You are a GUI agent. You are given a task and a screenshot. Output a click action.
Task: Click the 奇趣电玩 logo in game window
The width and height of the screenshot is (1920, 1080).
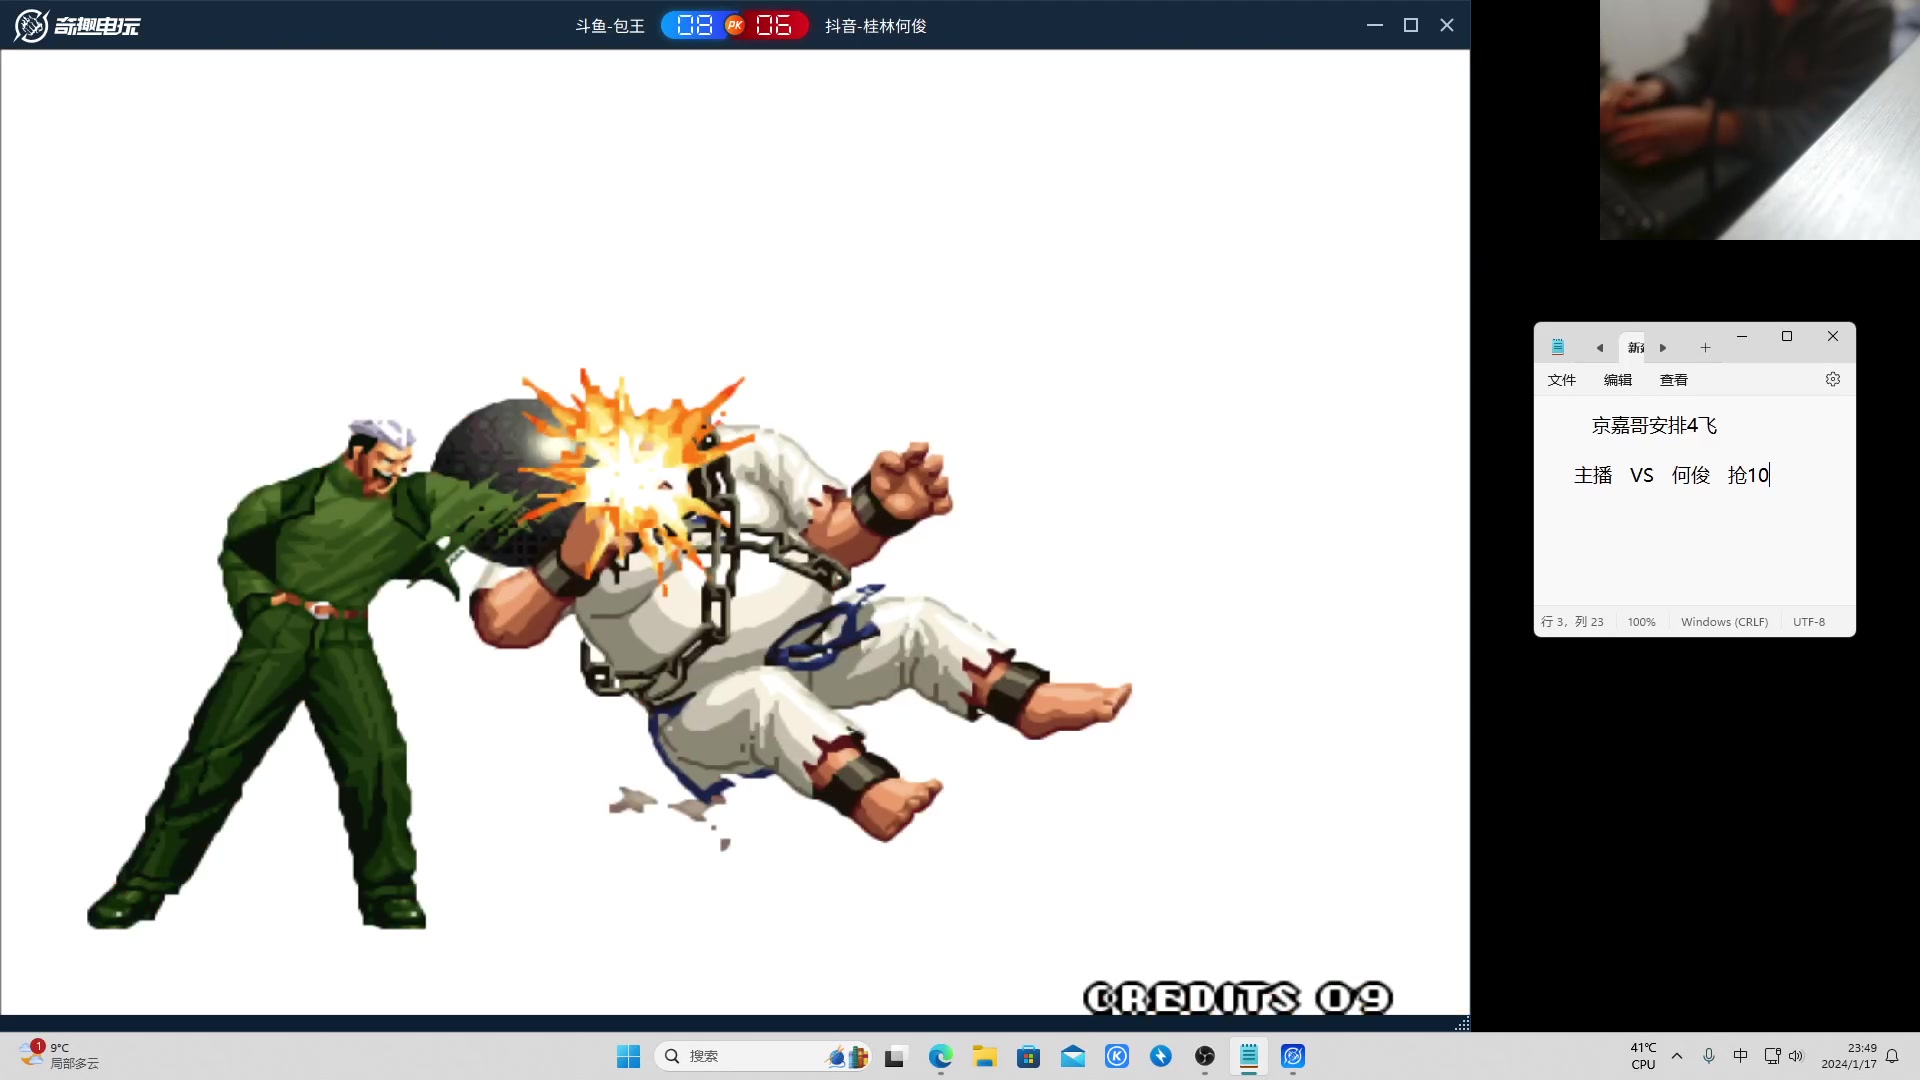tap(77, 25)
